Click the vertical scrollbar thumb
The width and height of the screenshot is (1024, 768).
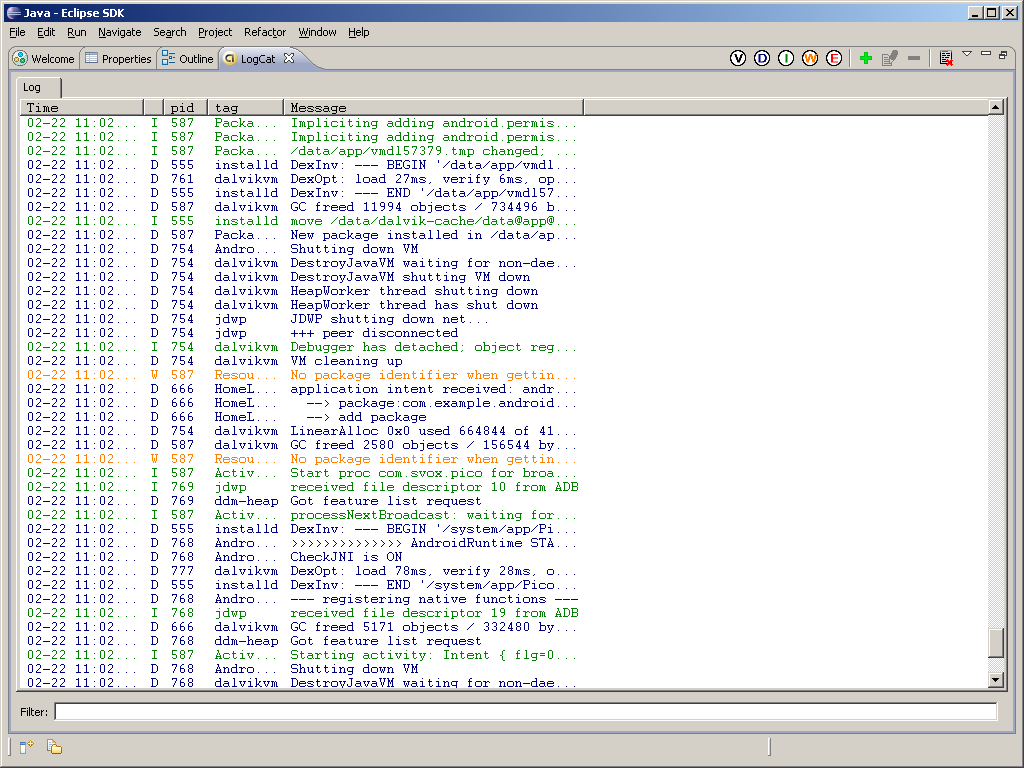click(995, 643)
